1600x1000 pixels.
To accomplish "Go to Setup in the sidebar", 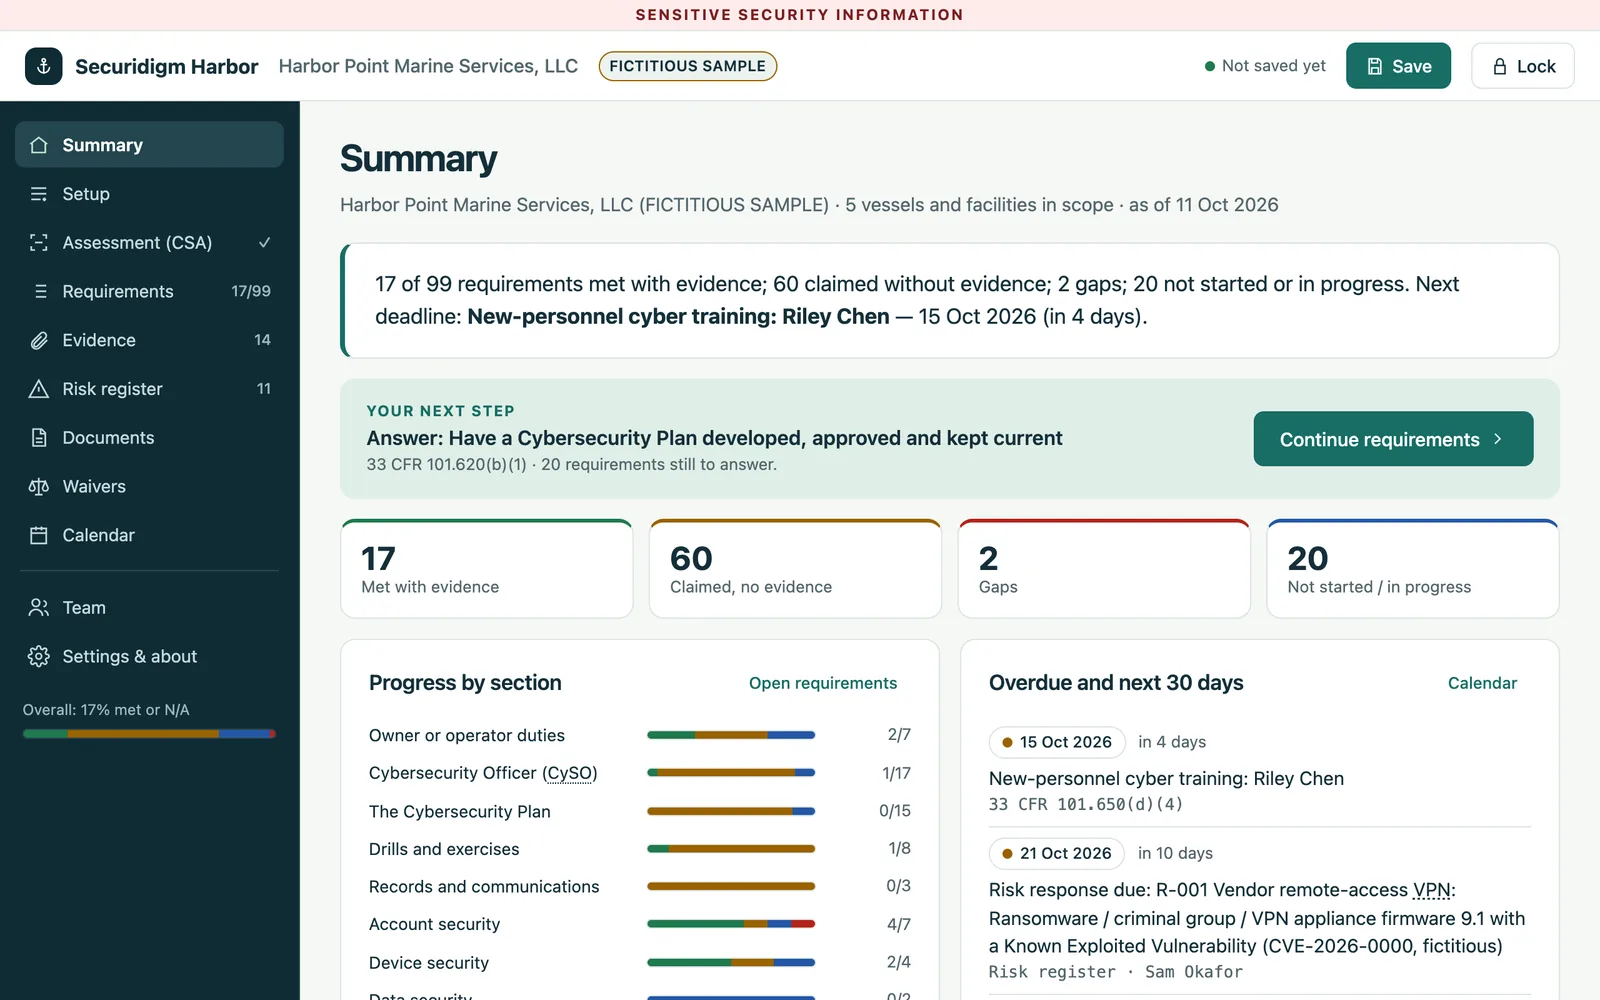I will [x=149, y=194].
